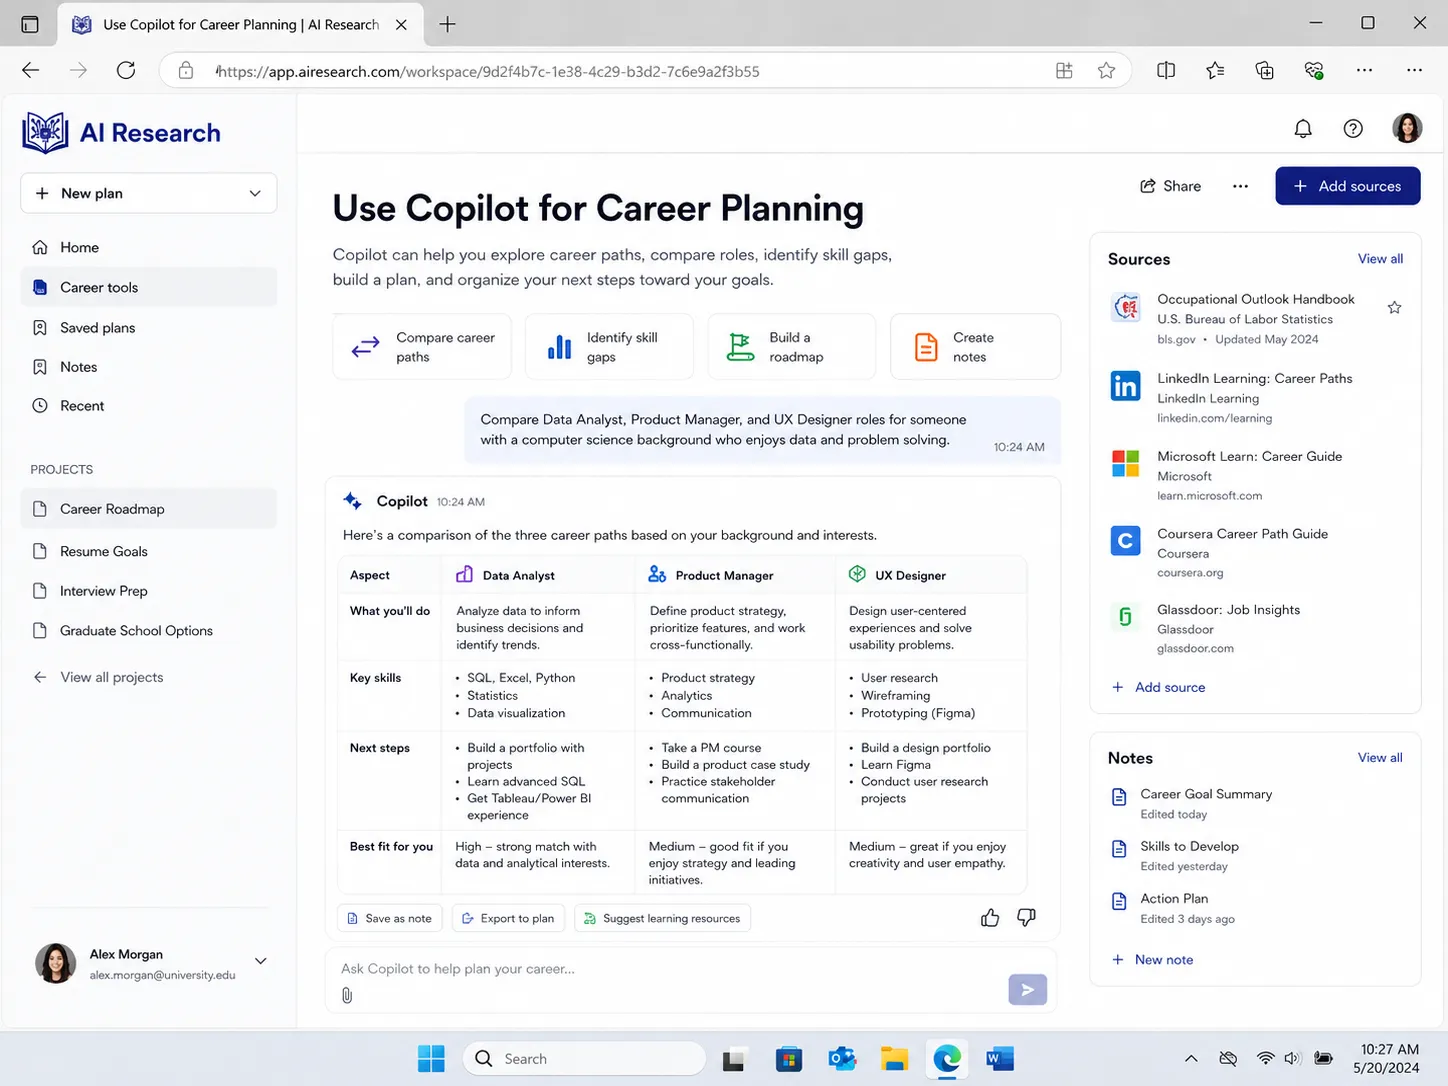Open the Graduate School Options project
1448x1086 pixels.
(148, 630)
